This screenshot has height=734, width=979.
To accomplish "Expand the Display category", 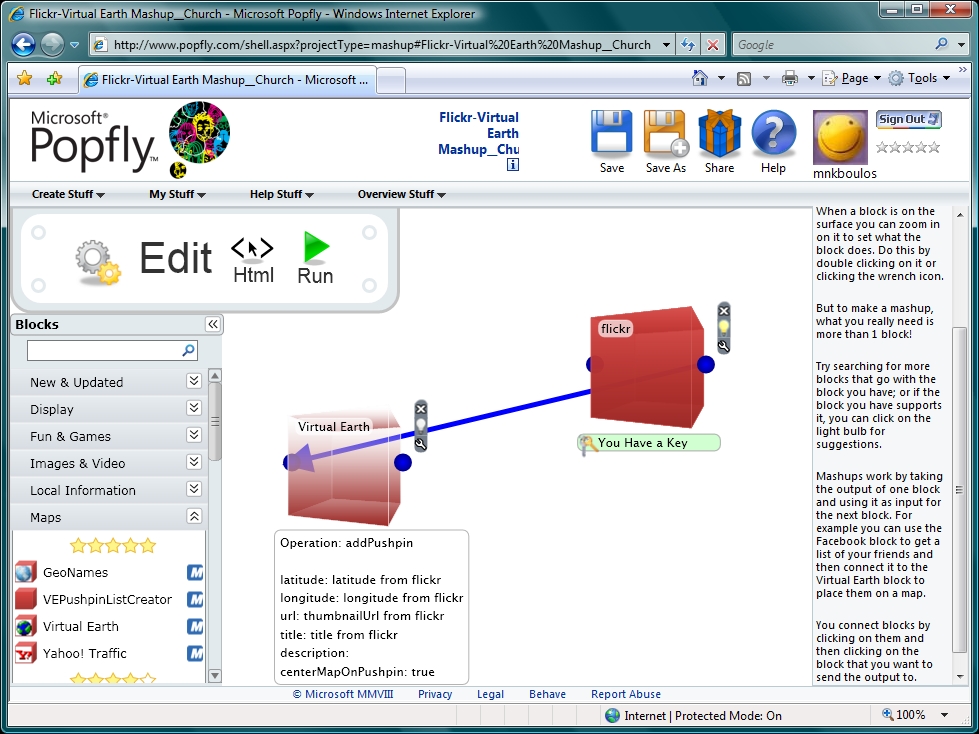I will [x=194, y=408].
